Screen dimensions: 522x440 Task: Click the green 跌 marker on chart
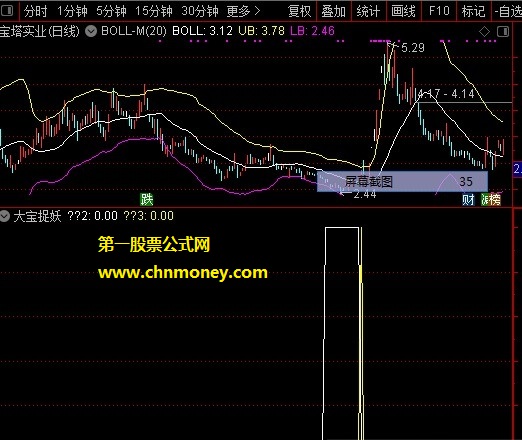[146, 200]
